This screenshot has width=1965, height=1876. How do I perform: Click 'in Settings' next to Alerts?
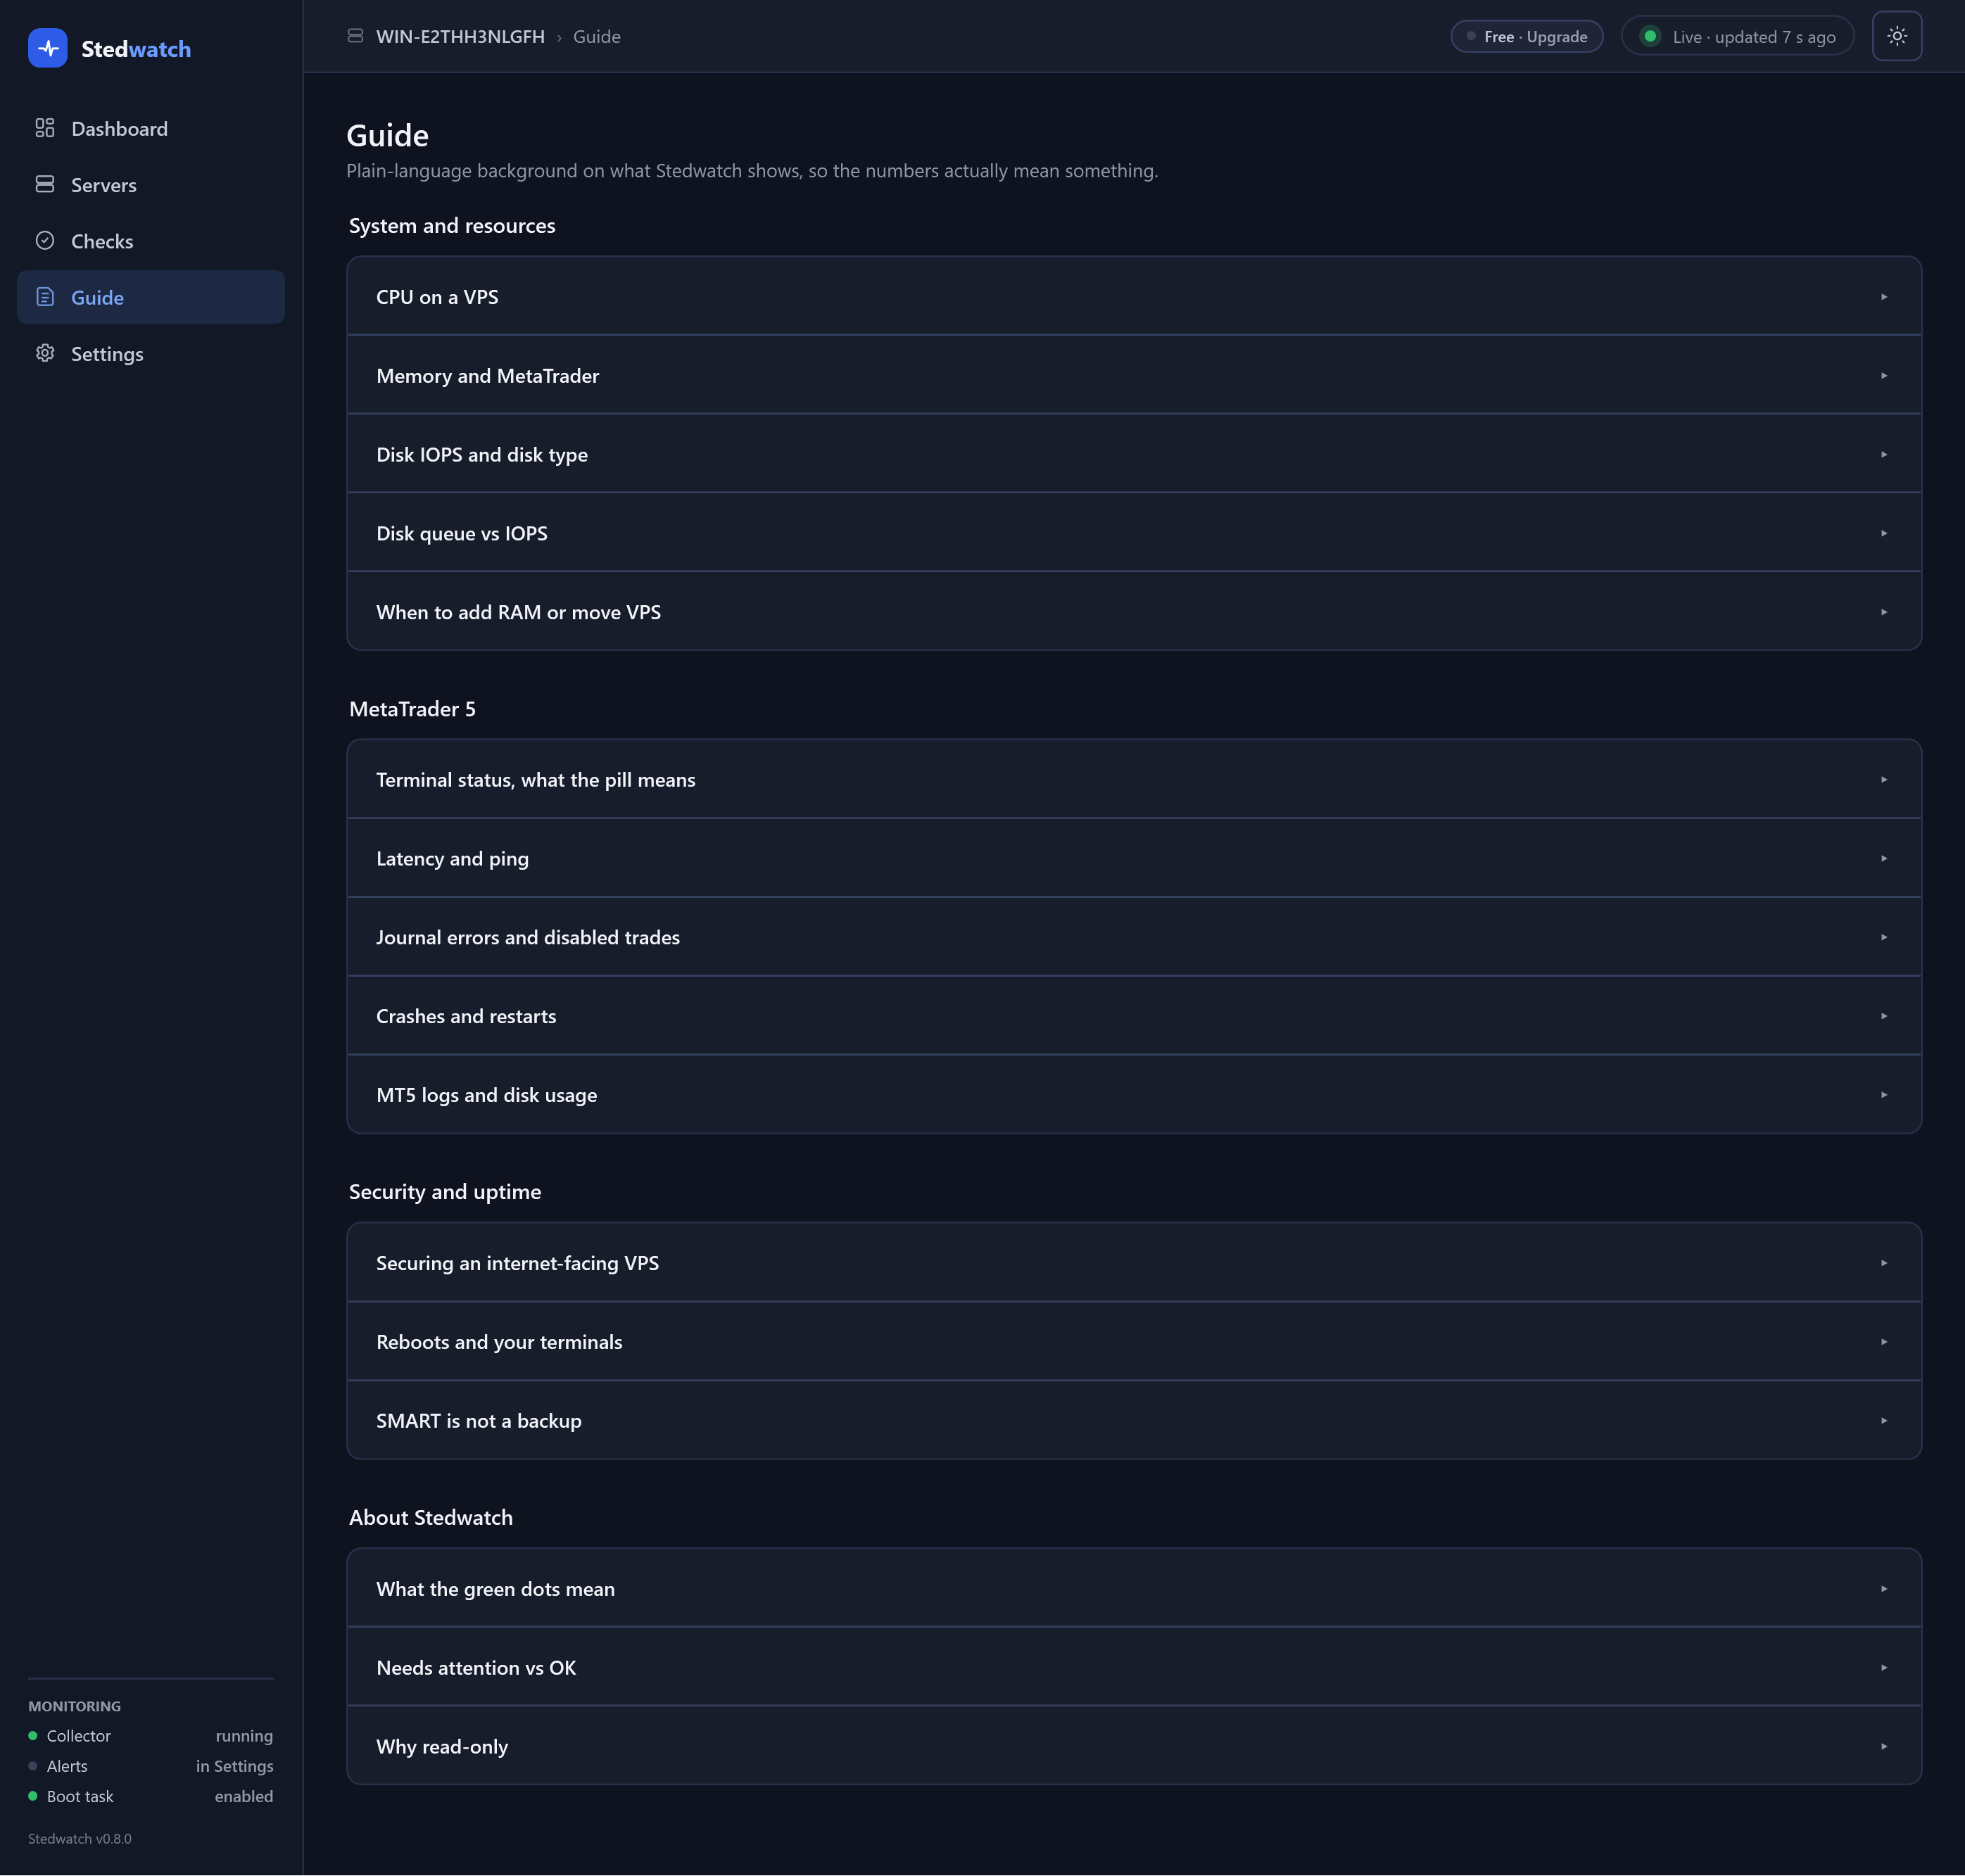coord(235,1766)
